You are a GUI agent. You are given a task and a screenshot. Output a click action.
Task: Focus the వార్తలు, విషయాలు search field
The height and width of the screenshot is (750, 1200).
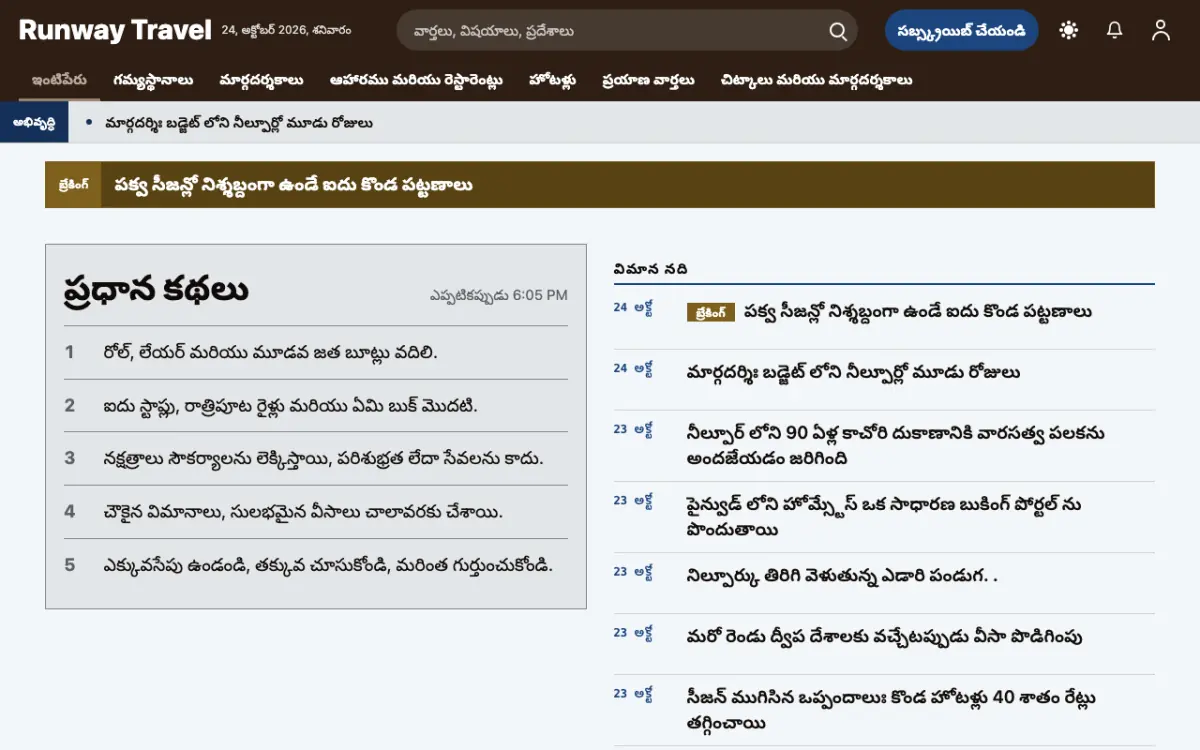coord(627,30)
